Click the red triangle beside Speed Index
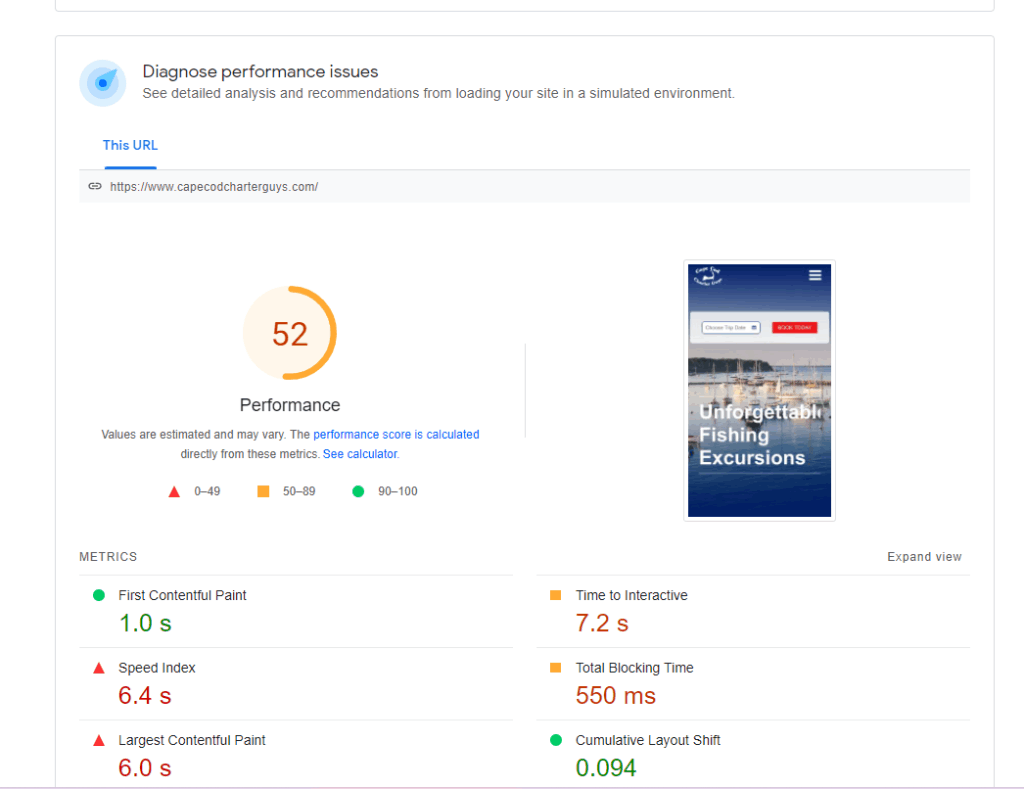 click(x=99, y=668)
